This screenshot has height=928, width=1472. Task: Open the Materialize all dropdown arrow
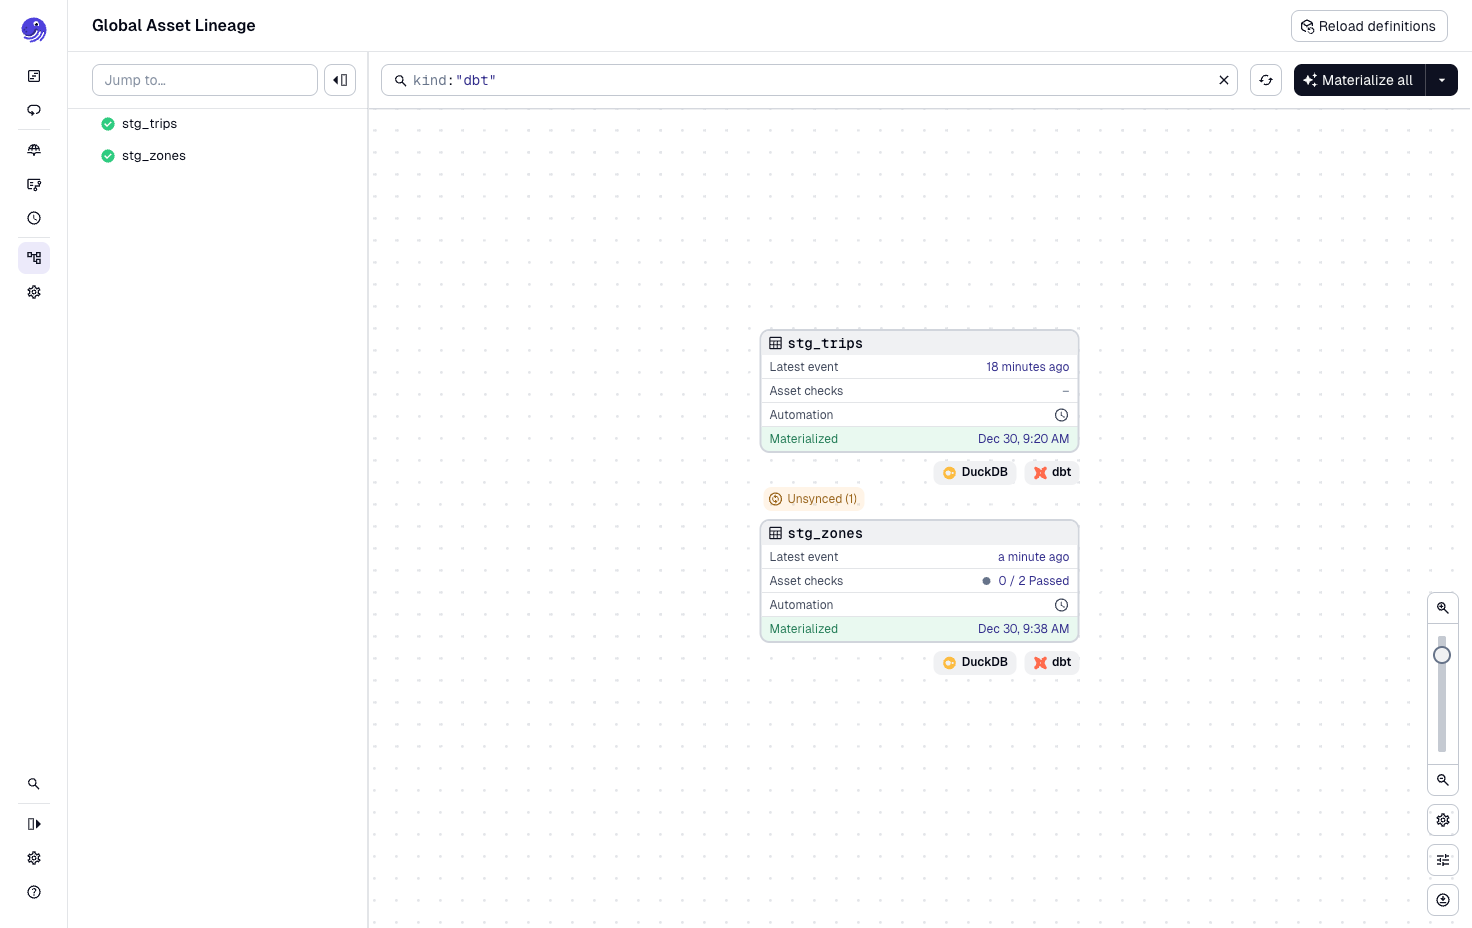click(x=1441, y=80)
